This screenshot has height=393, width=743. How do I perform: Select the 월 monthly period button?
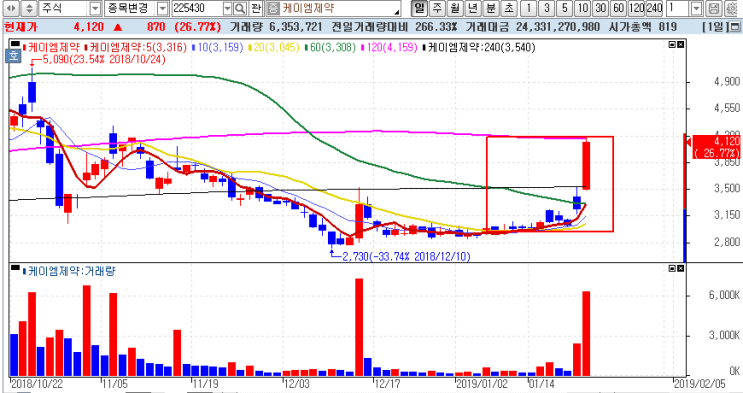click(x=455, y=8)
